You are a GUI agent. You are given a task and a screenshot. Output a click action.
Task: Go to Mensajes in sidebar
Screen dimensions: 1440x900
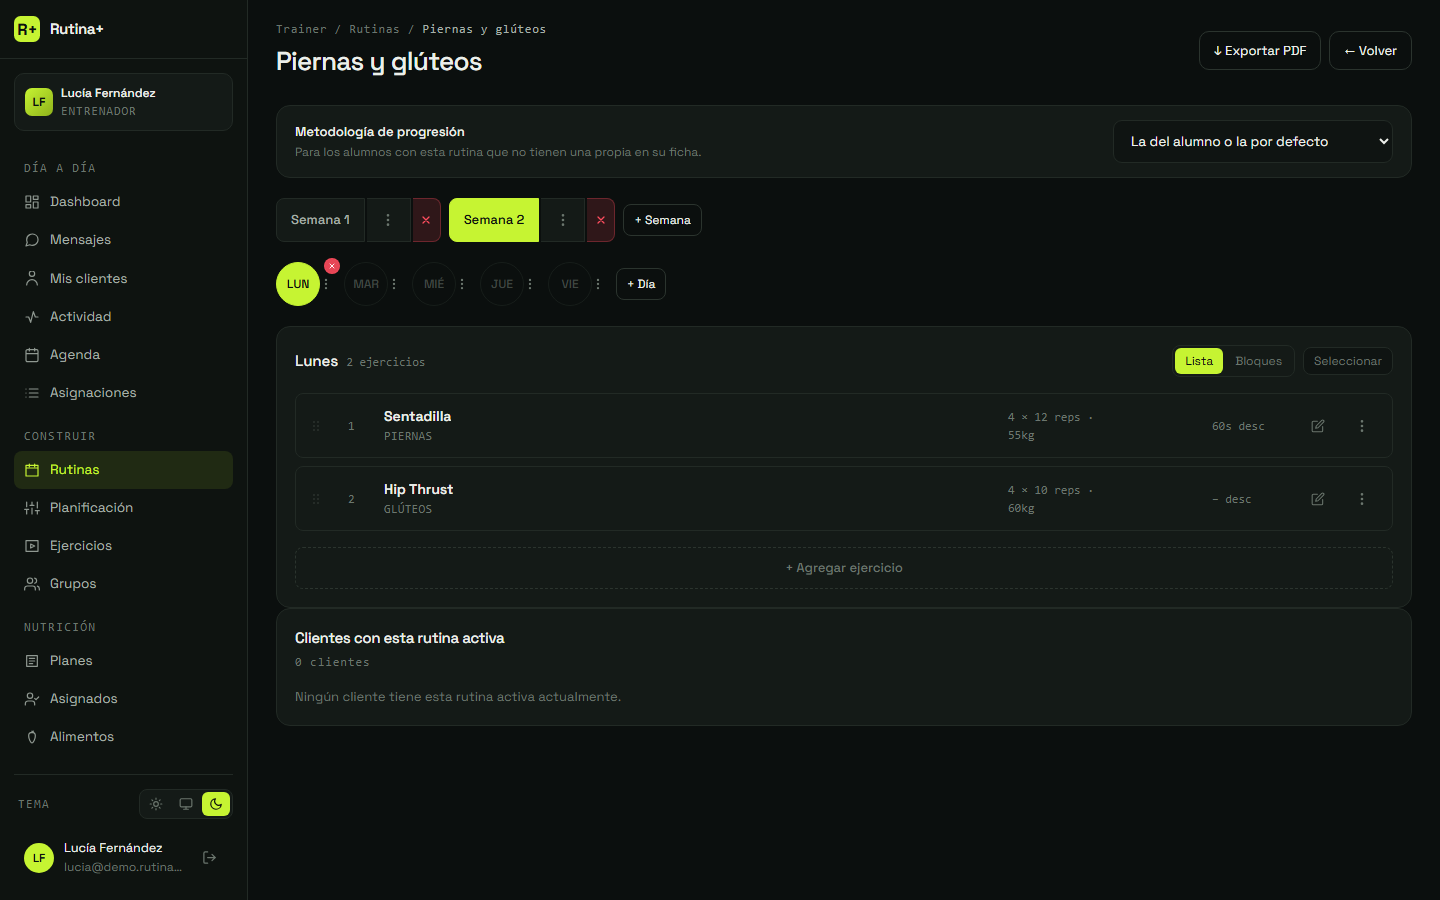(x=123, y=240)
